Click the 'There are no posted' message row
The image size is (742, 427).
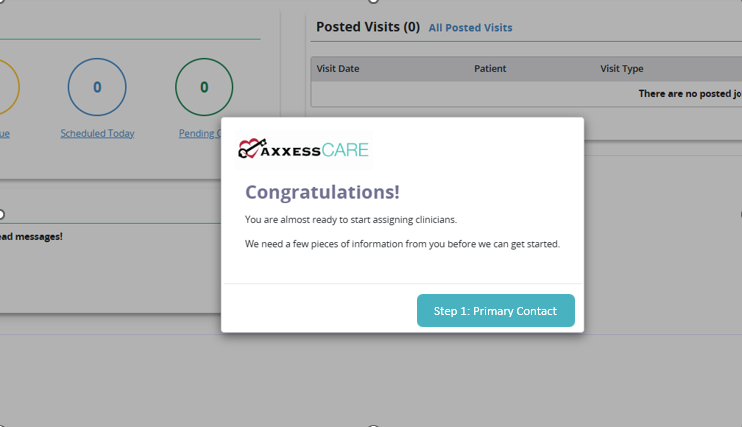tap(526, 94)
